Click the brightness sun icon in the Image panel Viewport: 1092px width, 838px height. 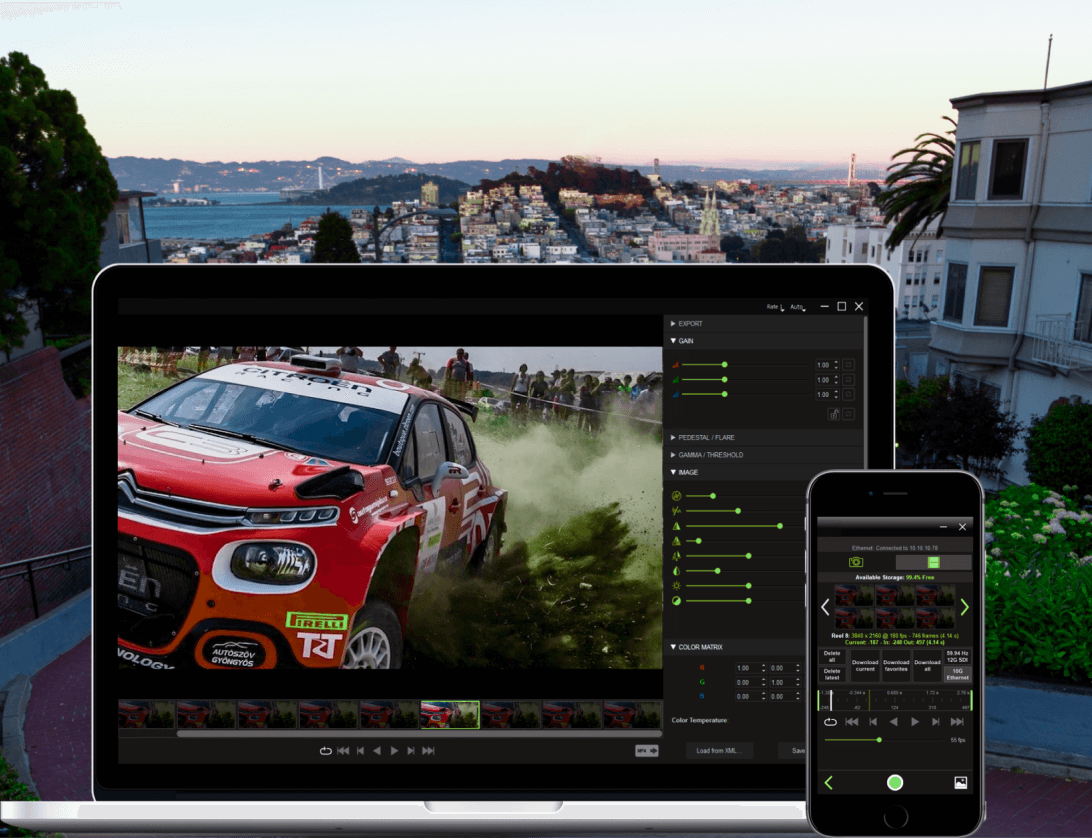675,586
